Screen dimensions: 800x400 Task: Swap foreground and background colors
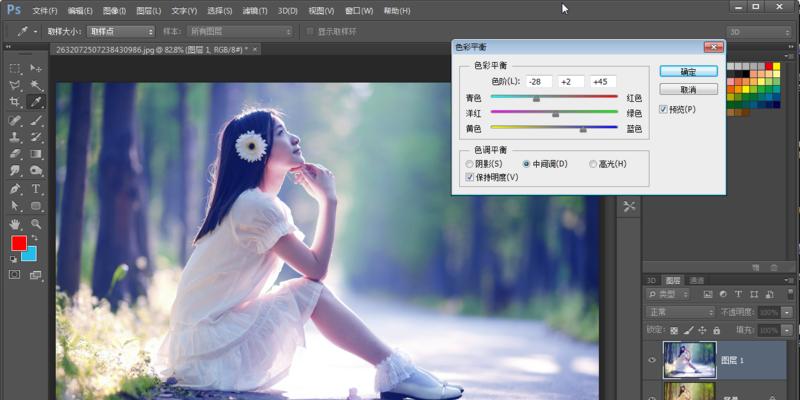click(34, 238)
